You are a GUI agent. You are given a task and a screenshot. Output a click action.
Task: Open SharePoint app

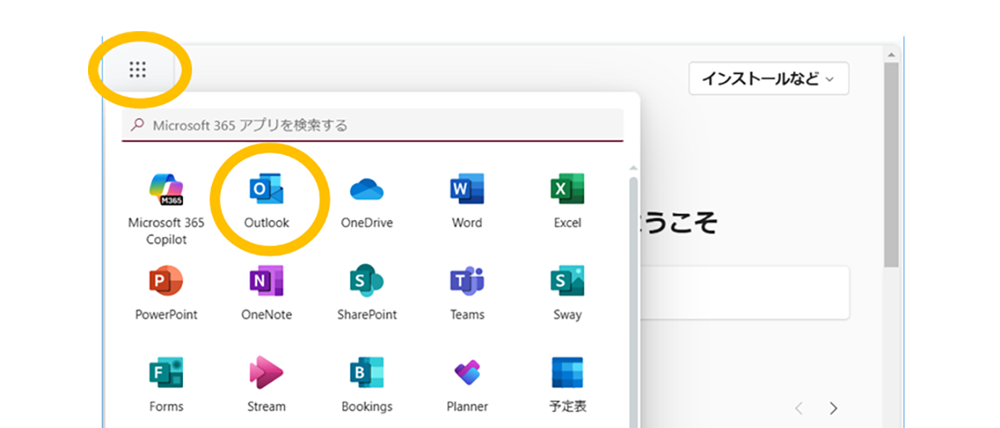pyautogui.click(x=367, y=282)
